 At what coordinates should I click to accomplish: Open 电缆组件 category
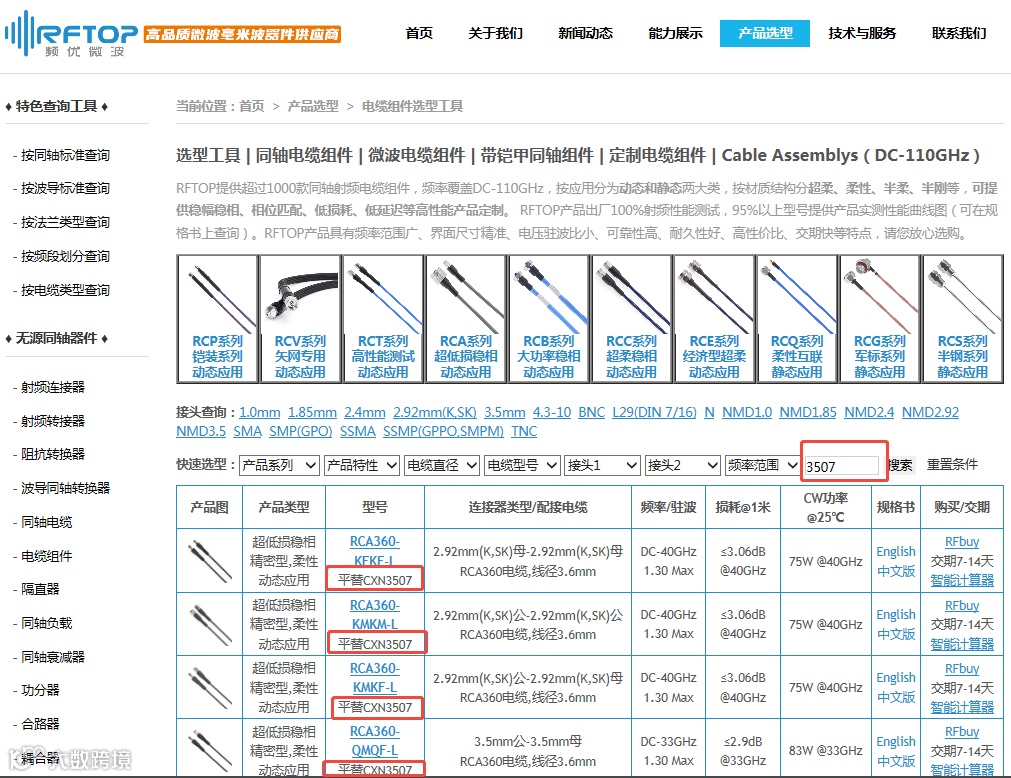pyautogui.click(x=46, y=557)
